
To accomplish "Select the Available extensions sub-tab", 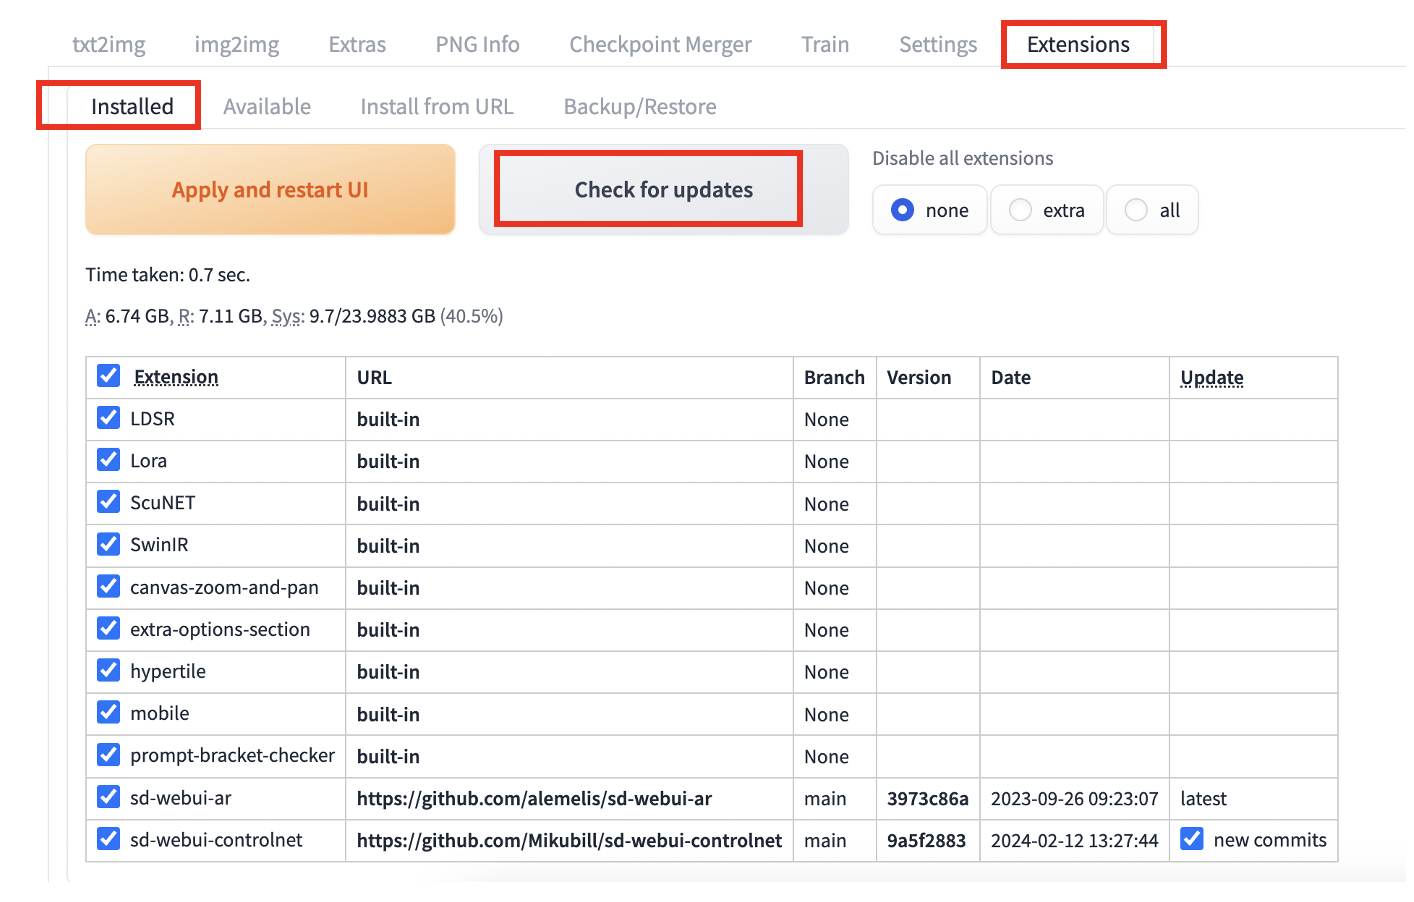I will (267, 107).
